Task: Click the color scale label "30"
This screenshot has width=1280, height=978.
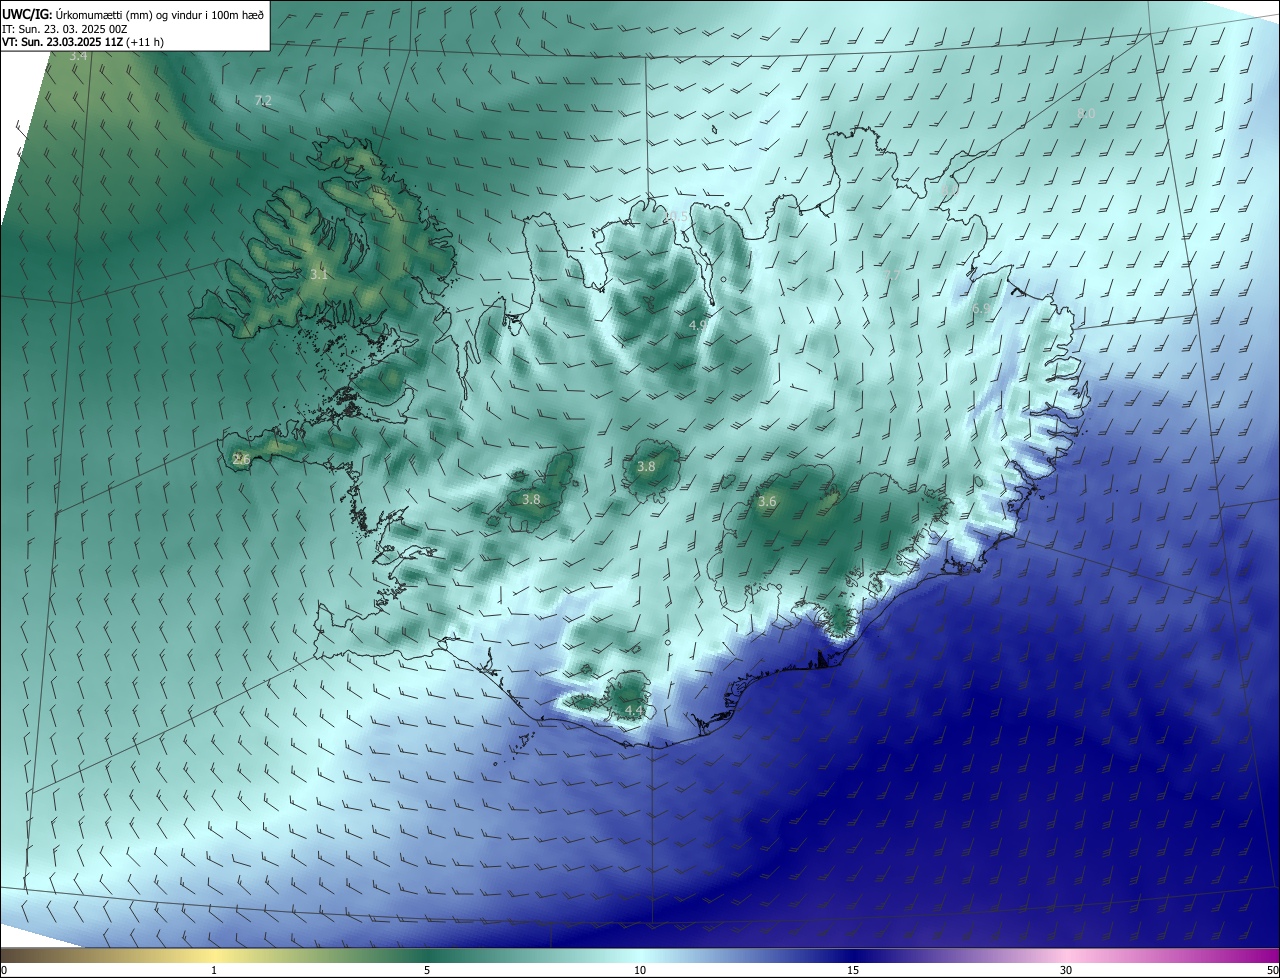Action: click(1066, 970)
